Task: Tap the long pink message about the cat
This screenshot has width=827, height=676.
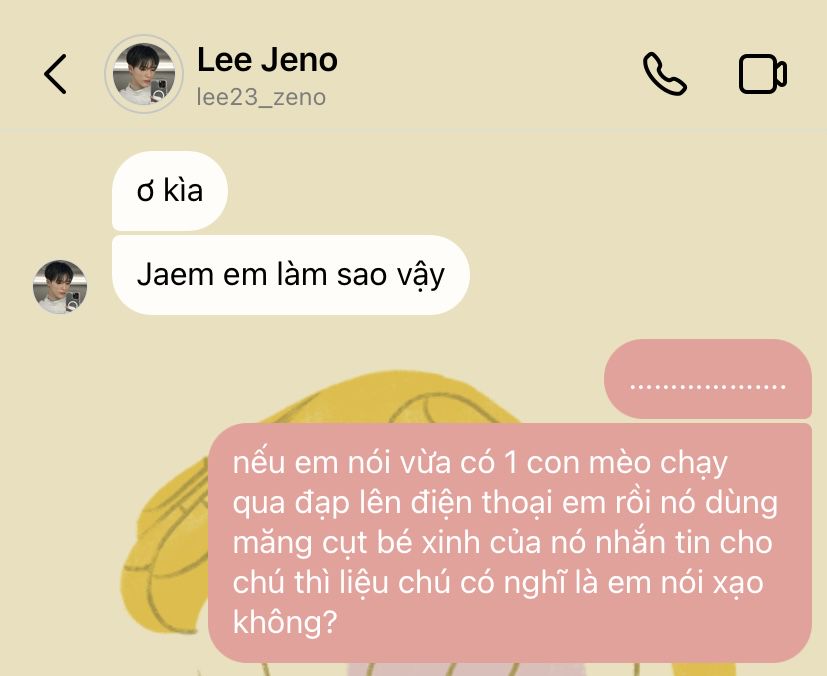Action: (509, 543)
